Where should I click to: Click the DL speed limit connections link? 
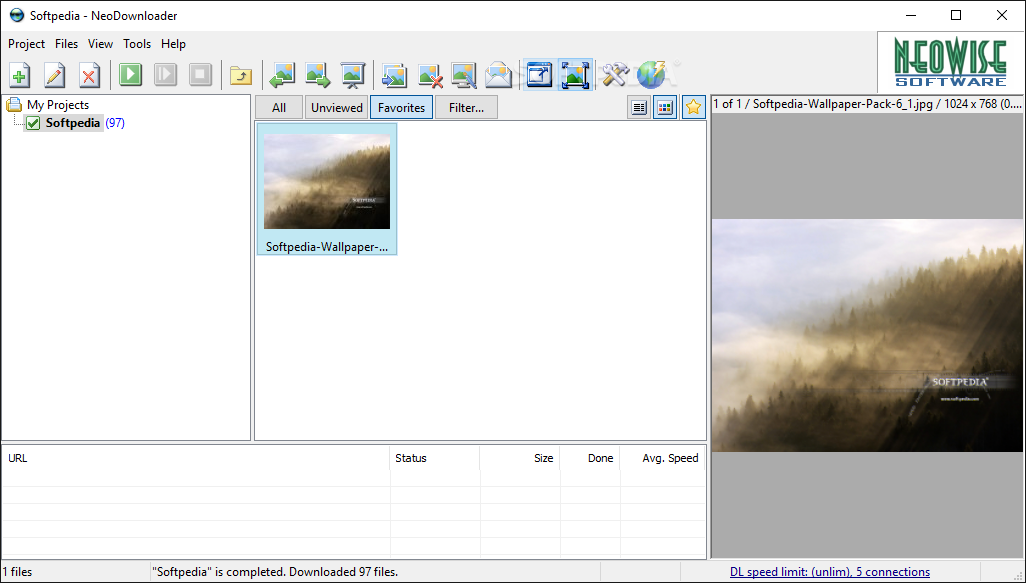pos(830,572)
